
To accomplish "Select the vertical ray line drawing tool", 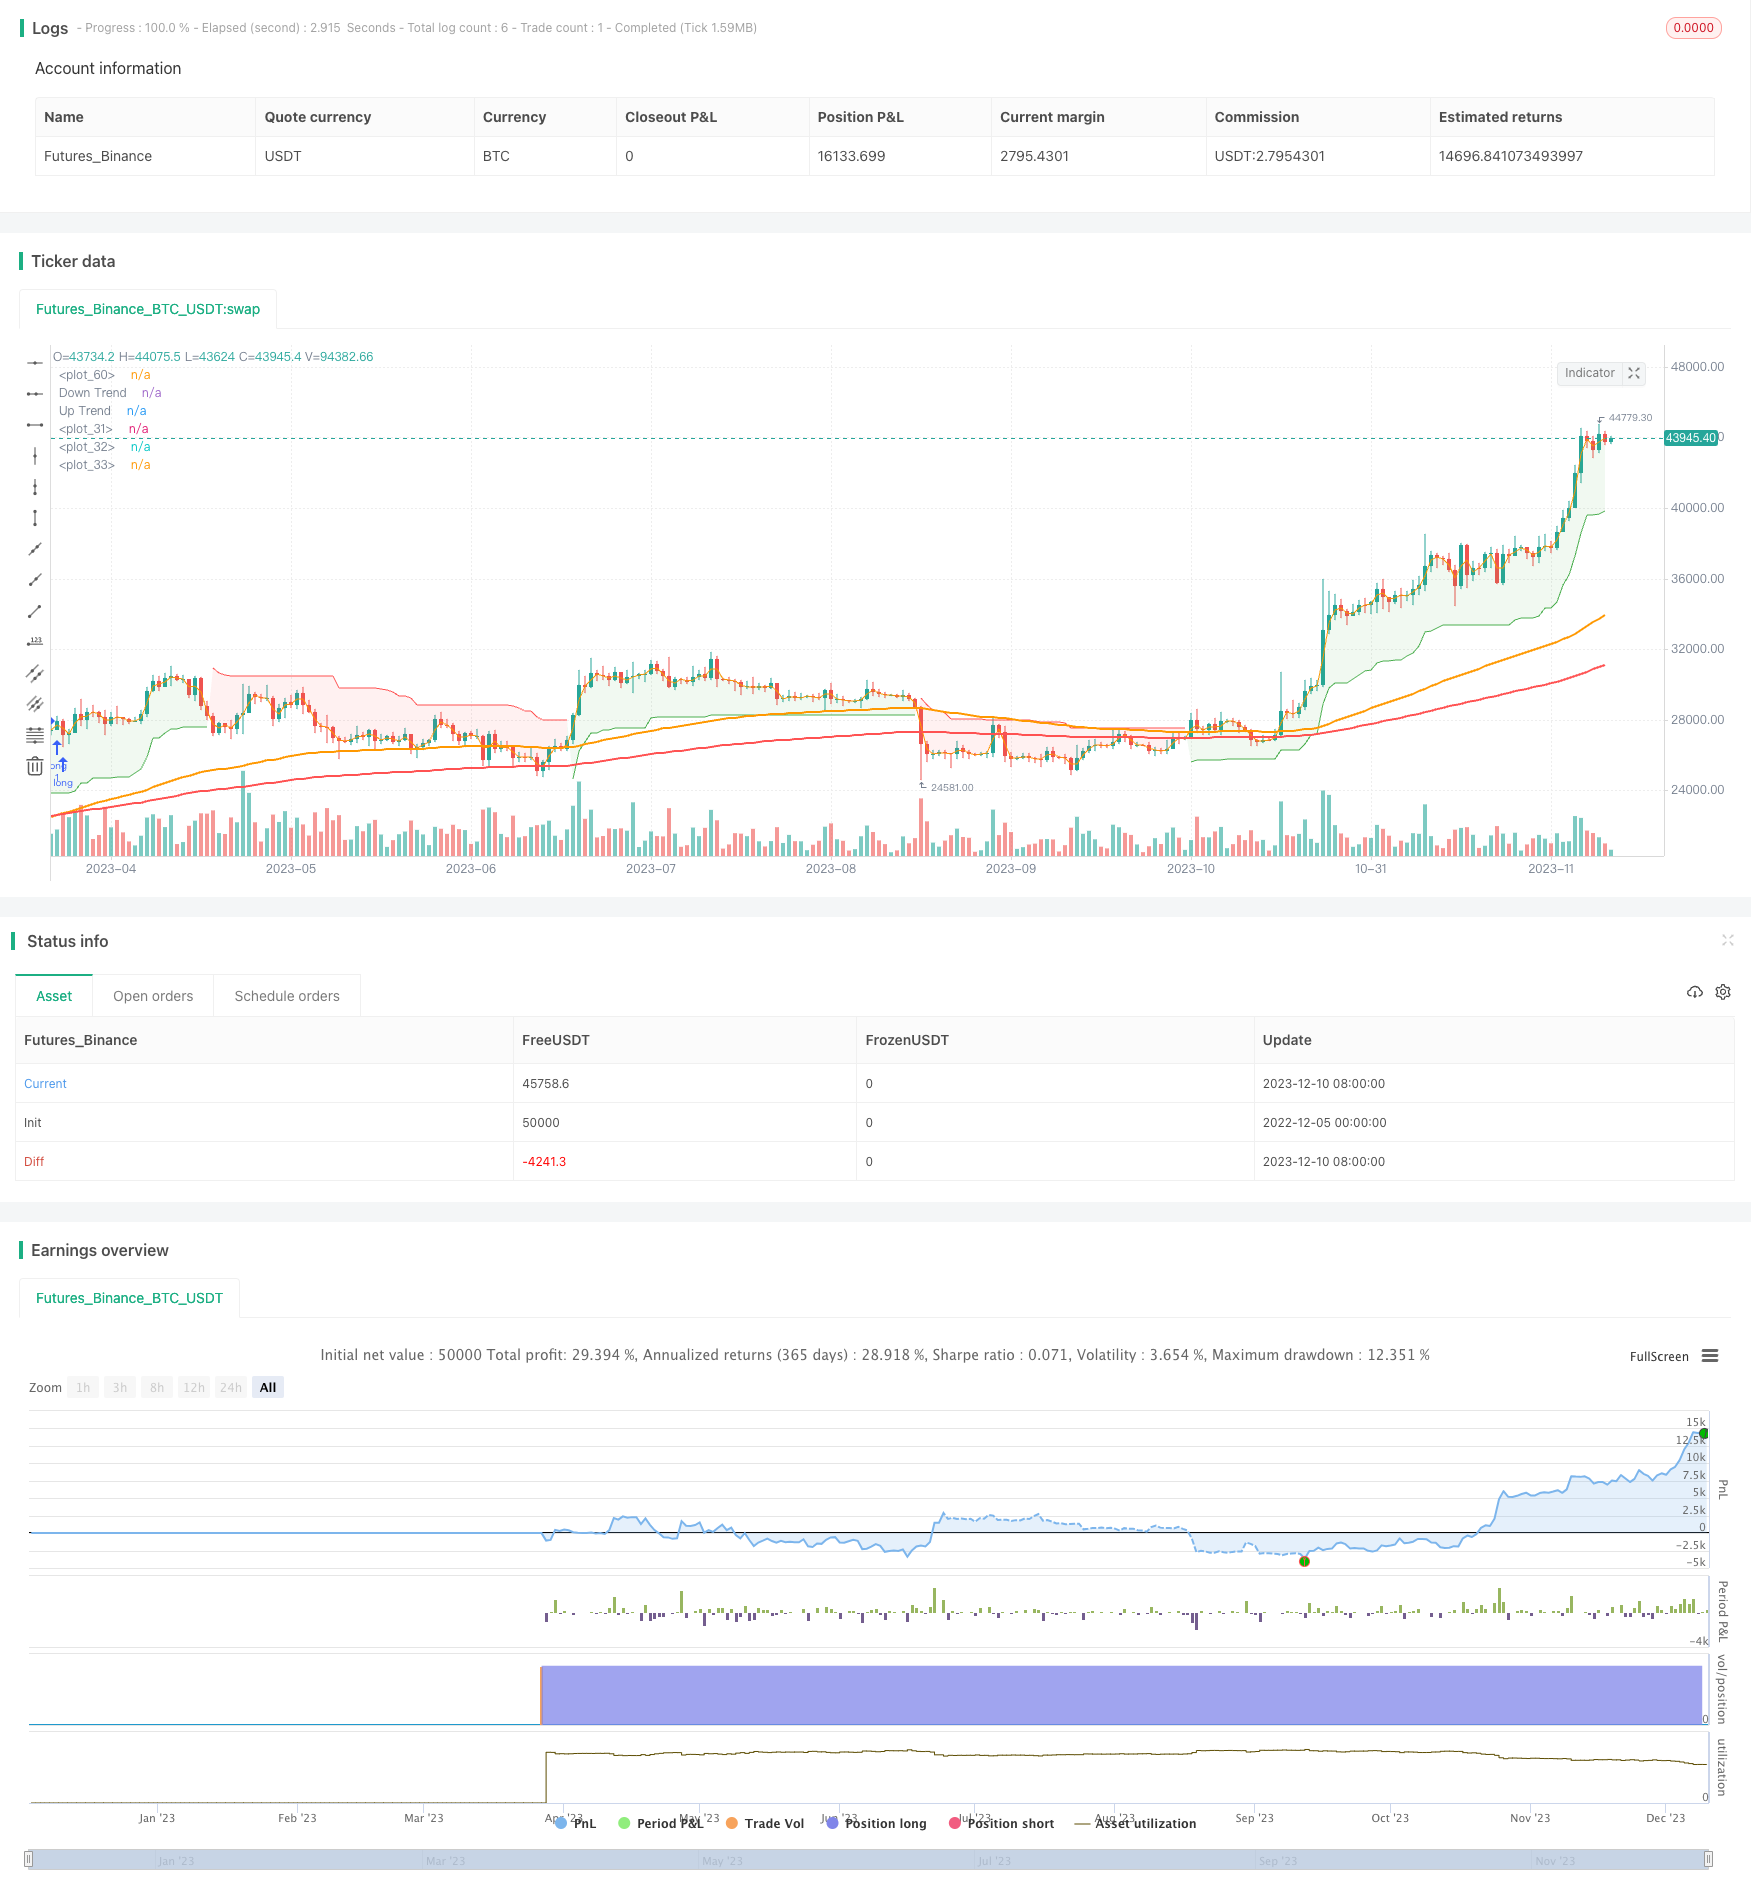I will tap(35, 487).
